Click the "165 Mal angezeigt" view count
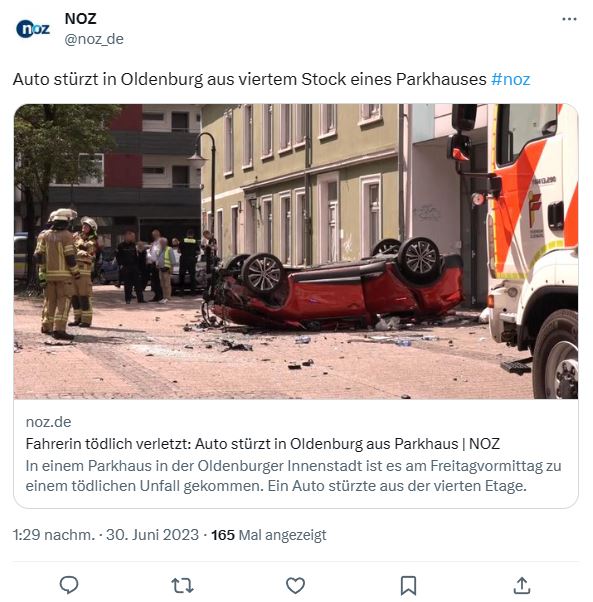593x602 pixels. 269,535
